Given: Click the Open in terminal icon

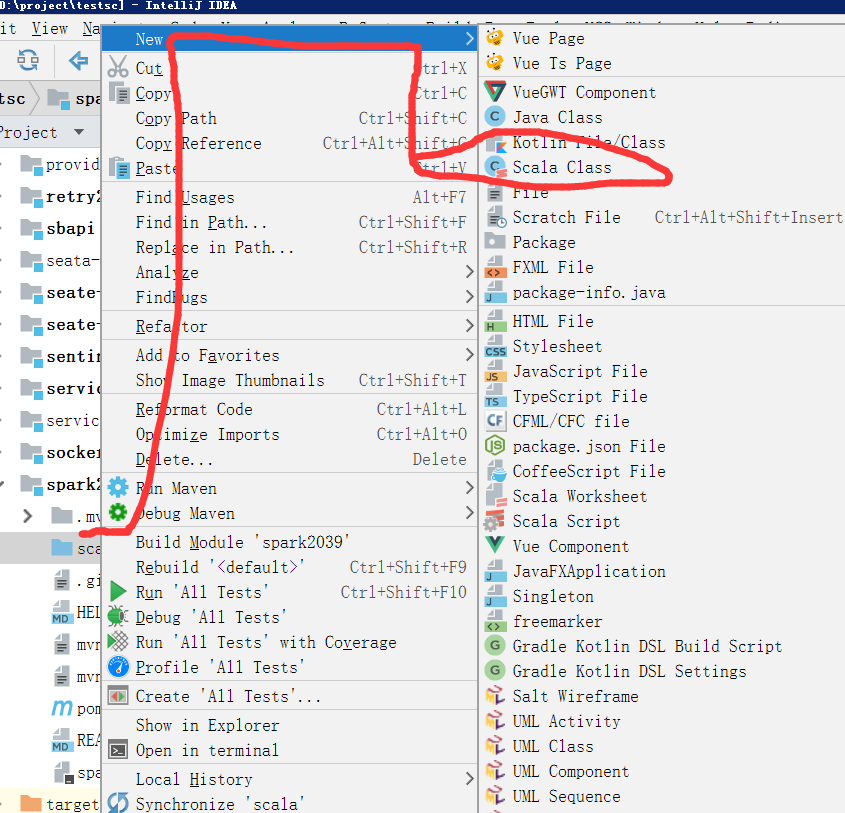Looking at the screenshot, I should [x=118, y=750].
